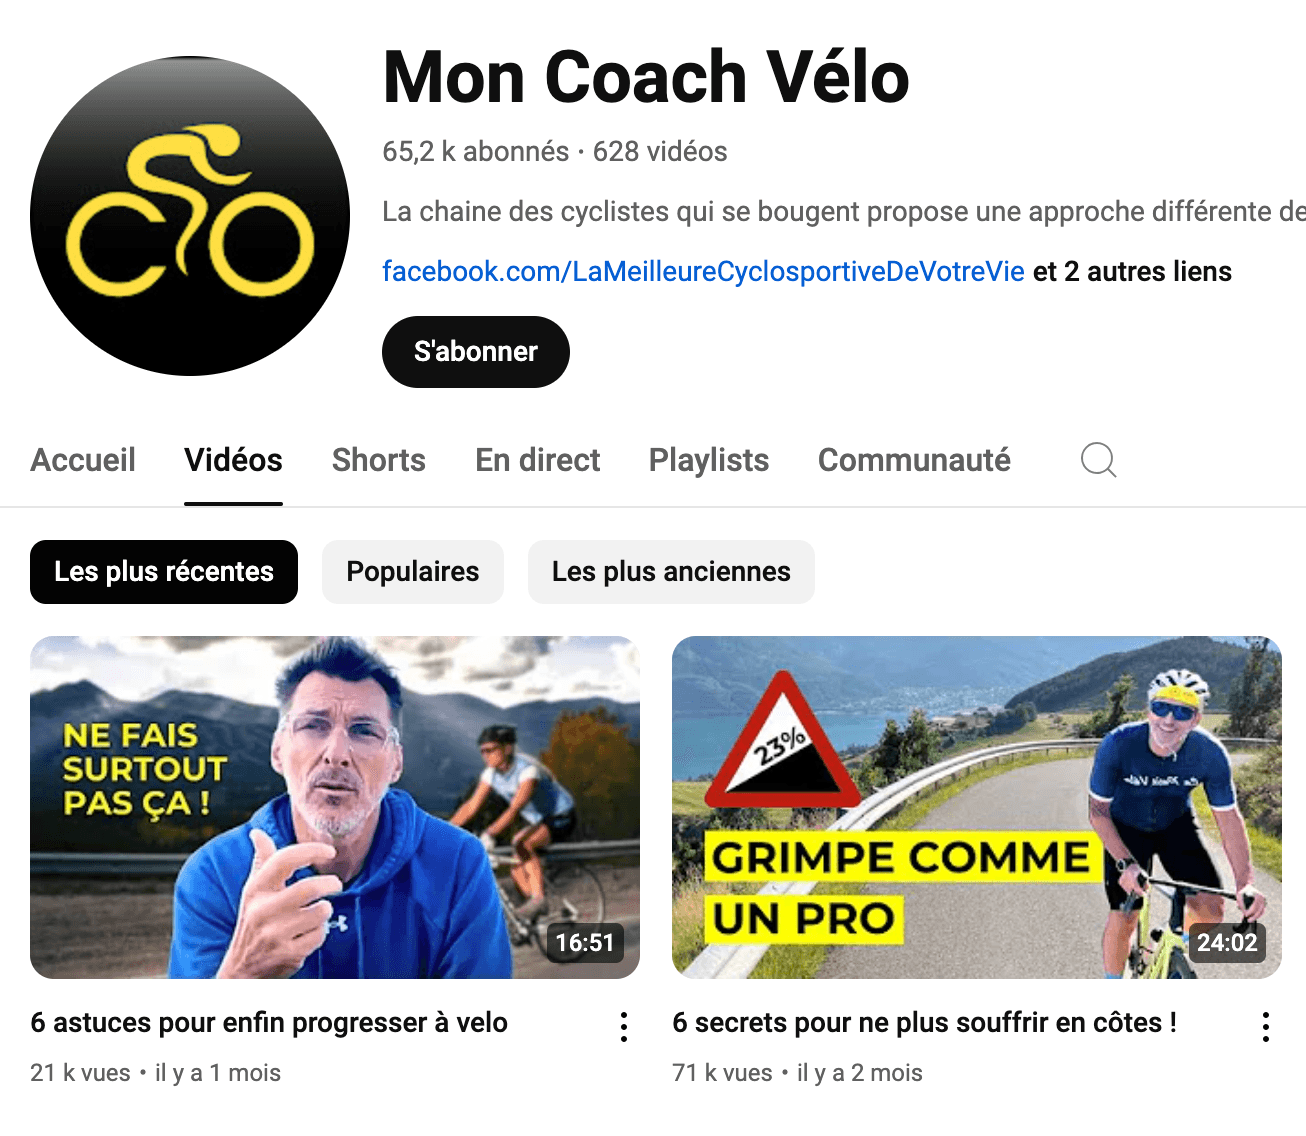Open the 'GRIMPE COMME UN PRO' thumbnail
This screenshot has height=1136, width=1306.
pyautogui.click(x=977, y=808)
